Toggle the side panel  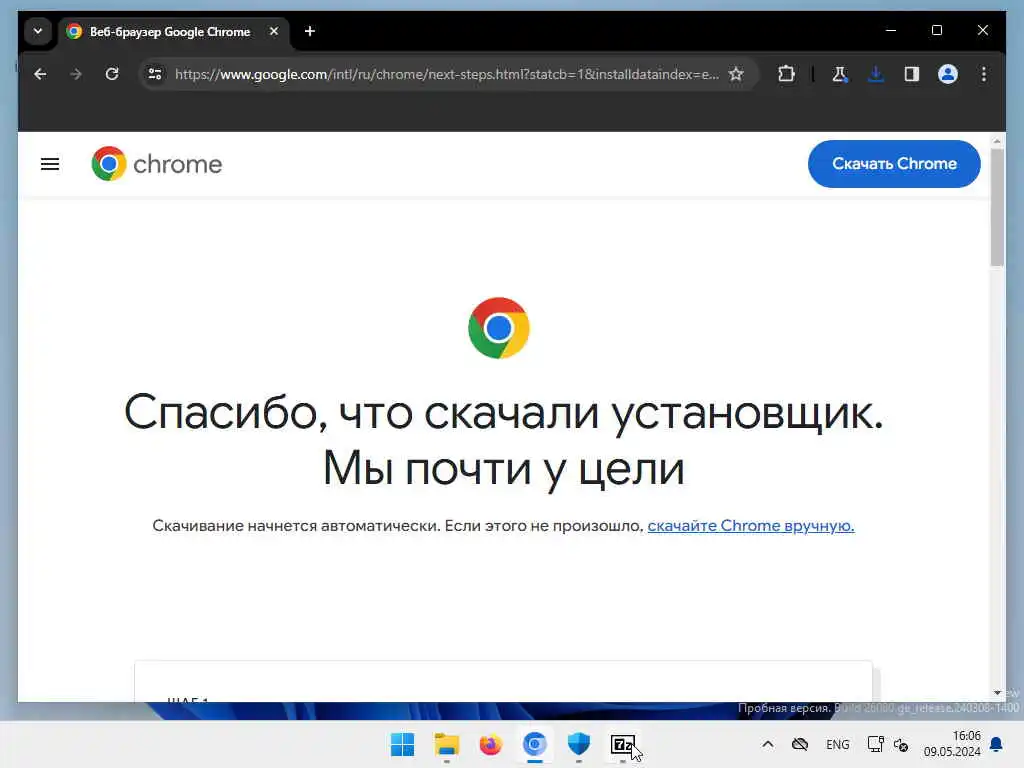[x=912, y=74]
